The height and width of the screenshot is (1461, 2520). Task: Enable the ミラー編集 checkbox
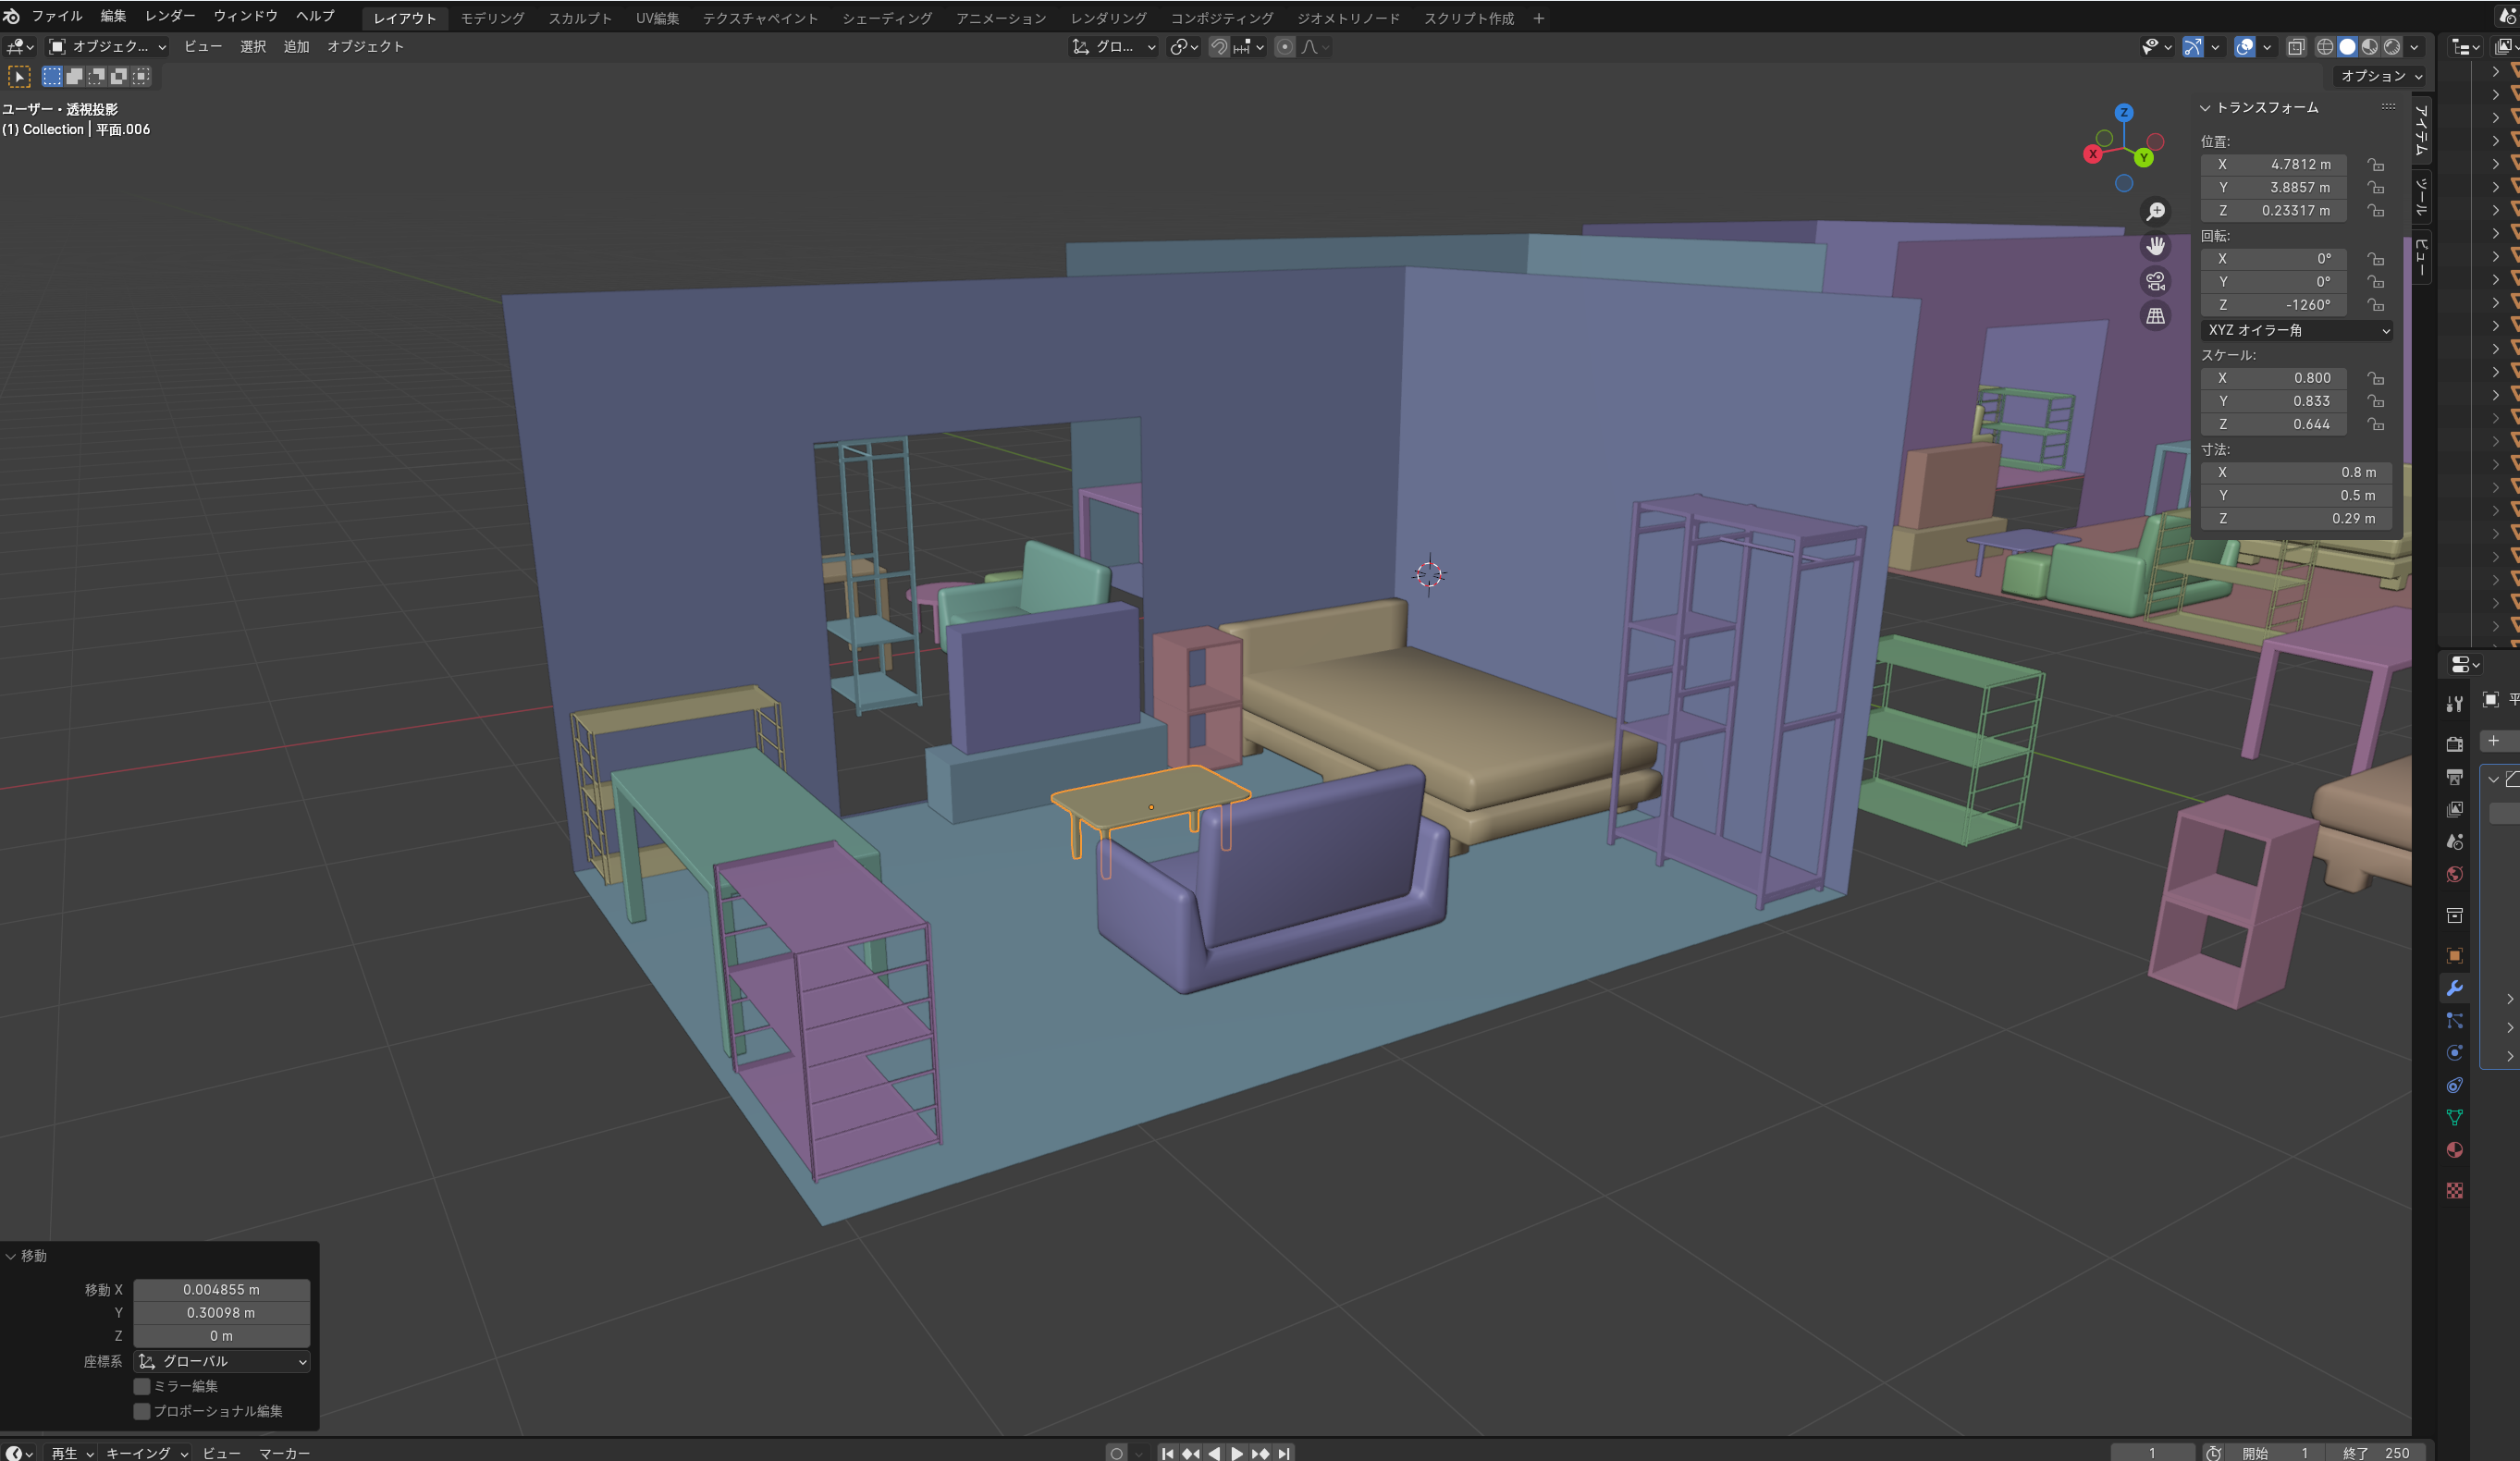point(142,1386)
